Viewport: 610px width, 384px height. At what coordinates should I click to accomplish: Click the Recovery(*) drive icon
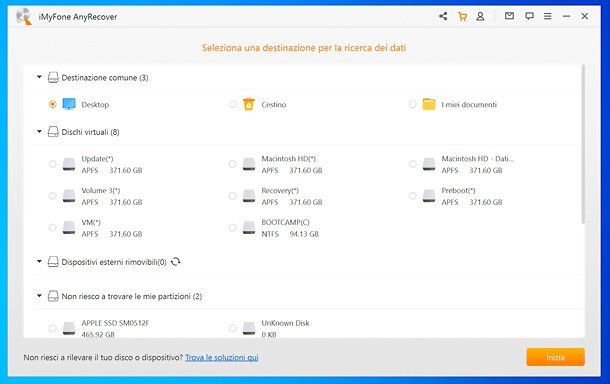click(249, 196)
